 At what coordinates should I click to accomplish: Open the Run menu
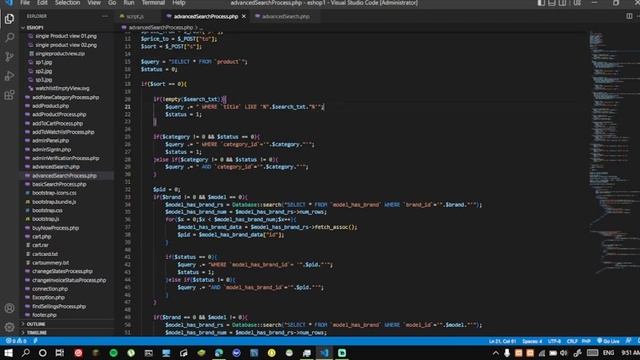click(129, 3)
